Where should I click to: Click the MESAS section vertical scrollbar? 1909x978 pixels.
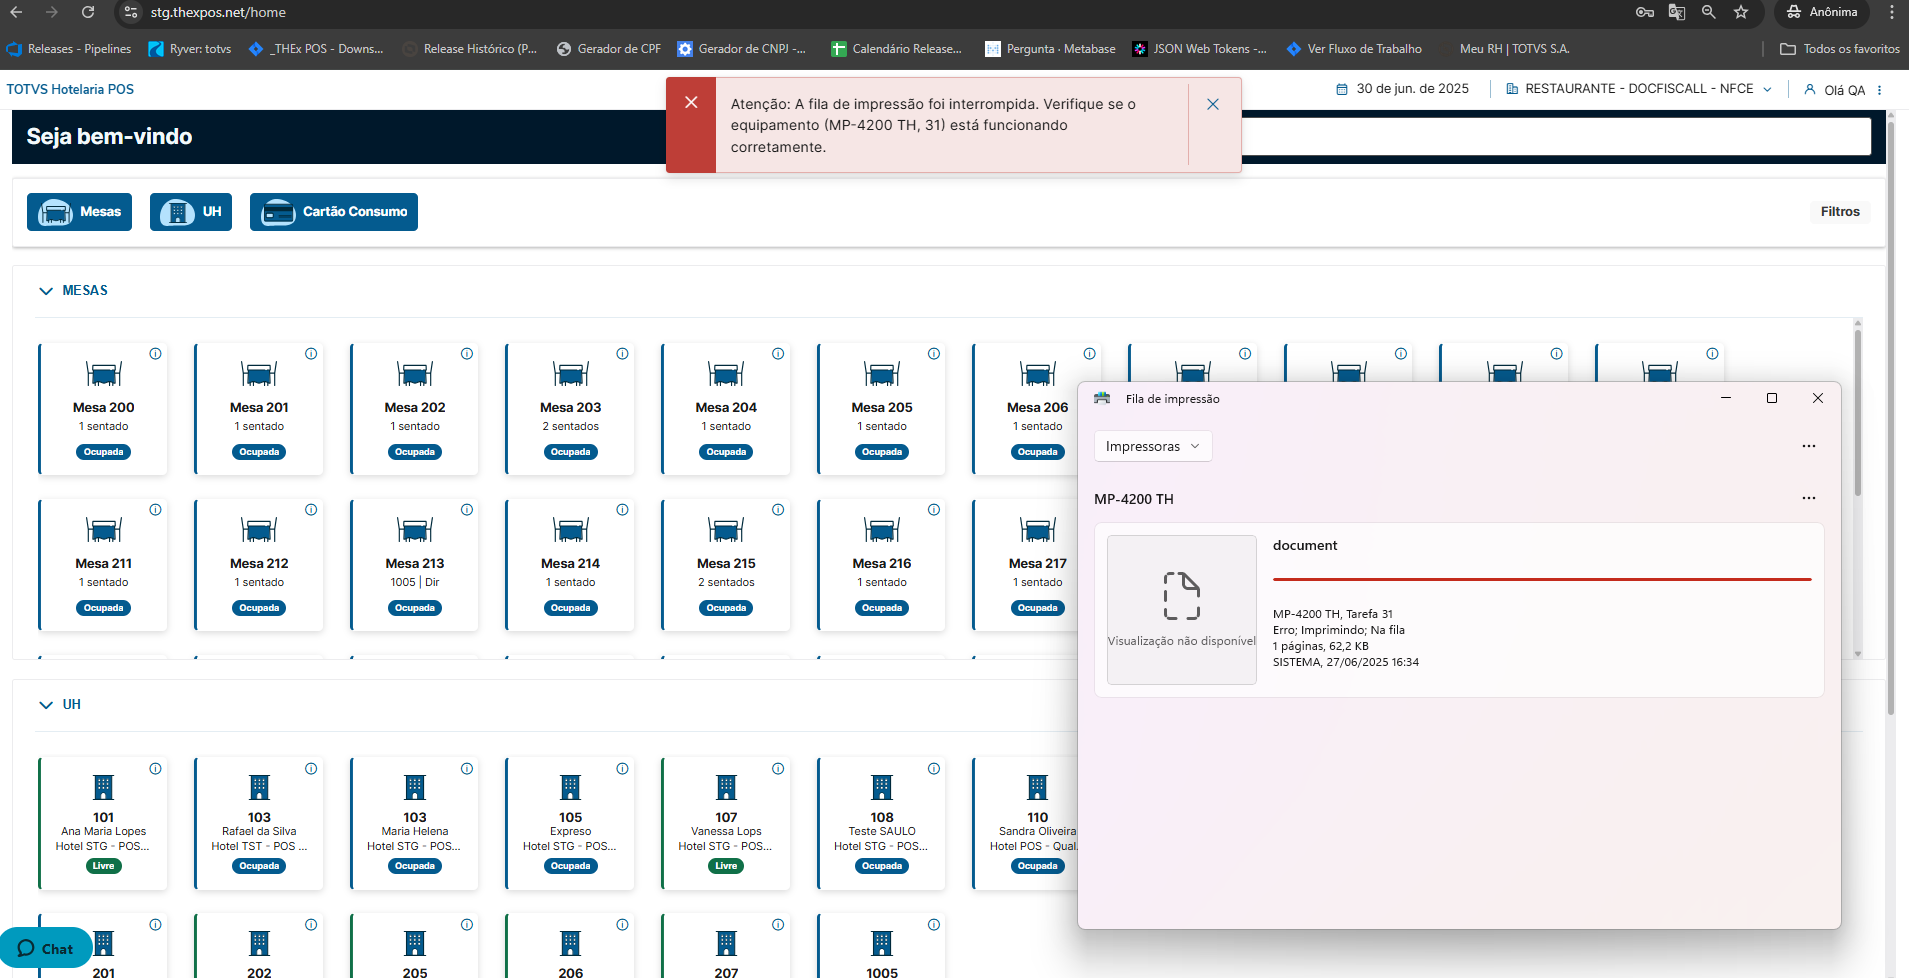1858,412
